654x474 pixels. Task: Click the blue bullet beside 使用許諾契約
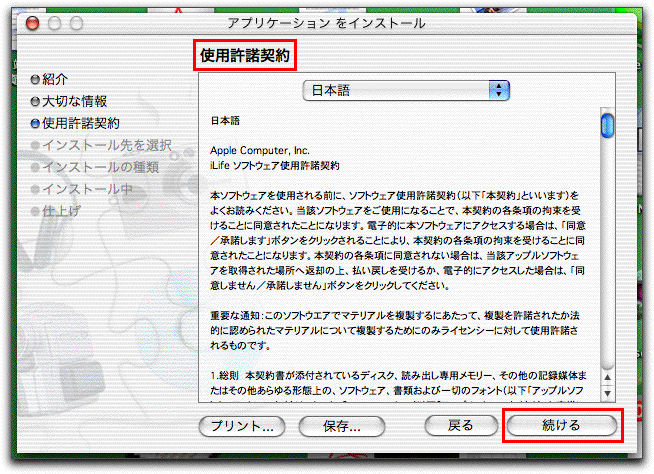(35, 124)
